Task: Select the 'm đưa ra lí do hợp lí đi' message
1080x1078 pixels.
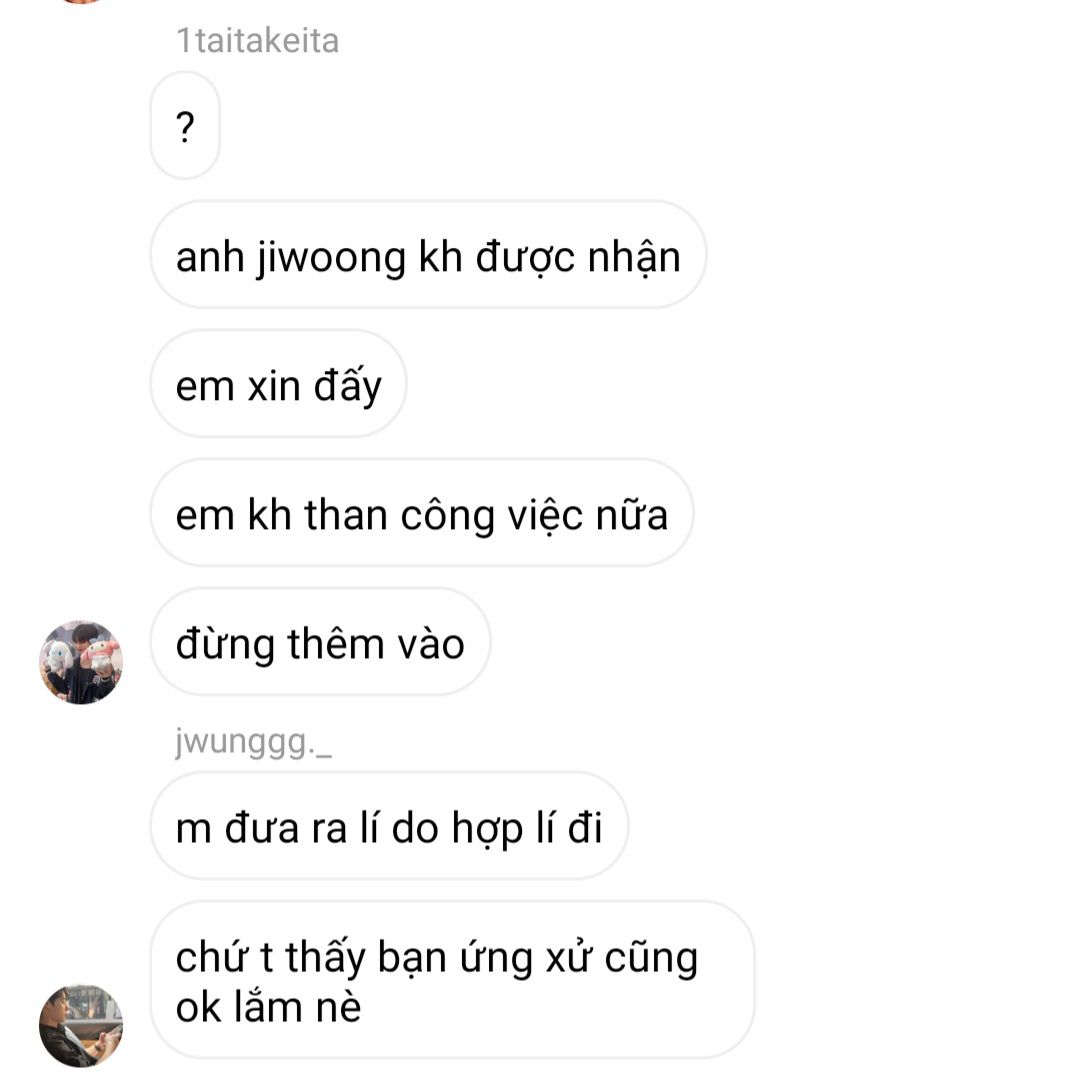Action: point(389,826)
